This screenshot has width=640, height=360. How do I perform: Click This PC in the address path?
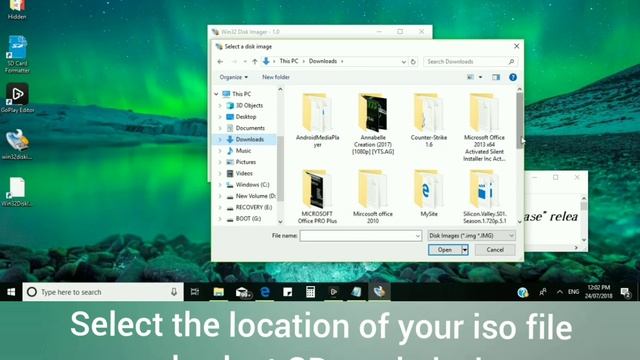[x=289, y=61]
